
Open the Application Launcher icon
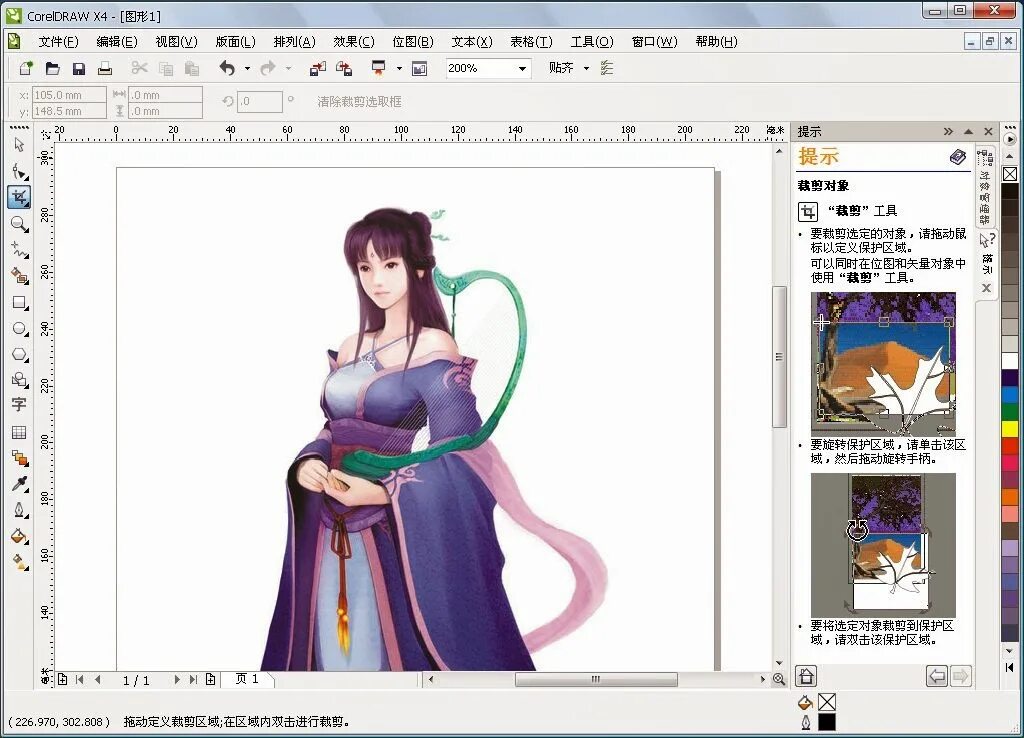[378, 68]
